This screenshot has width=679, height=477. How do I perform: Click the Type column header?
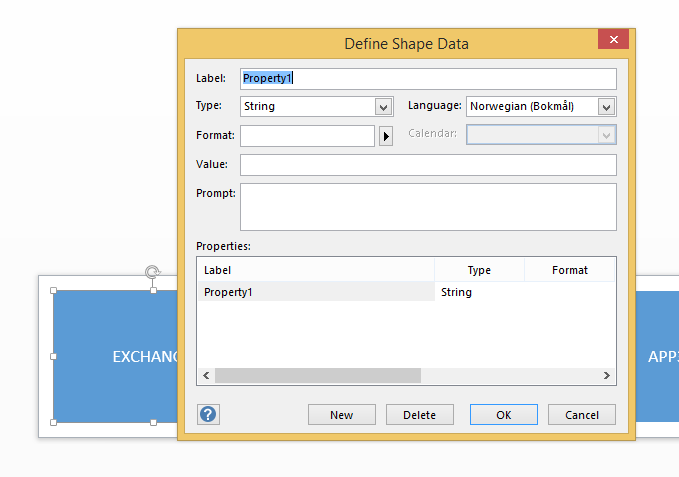click(479, 270)
